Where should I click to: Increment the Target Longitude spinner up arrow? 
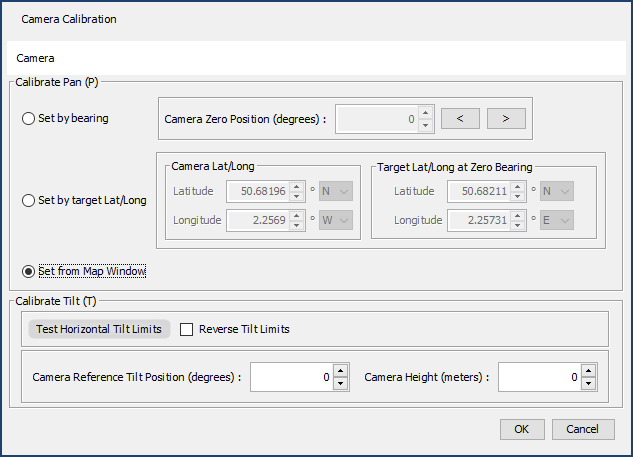click(x=518, y=216)
